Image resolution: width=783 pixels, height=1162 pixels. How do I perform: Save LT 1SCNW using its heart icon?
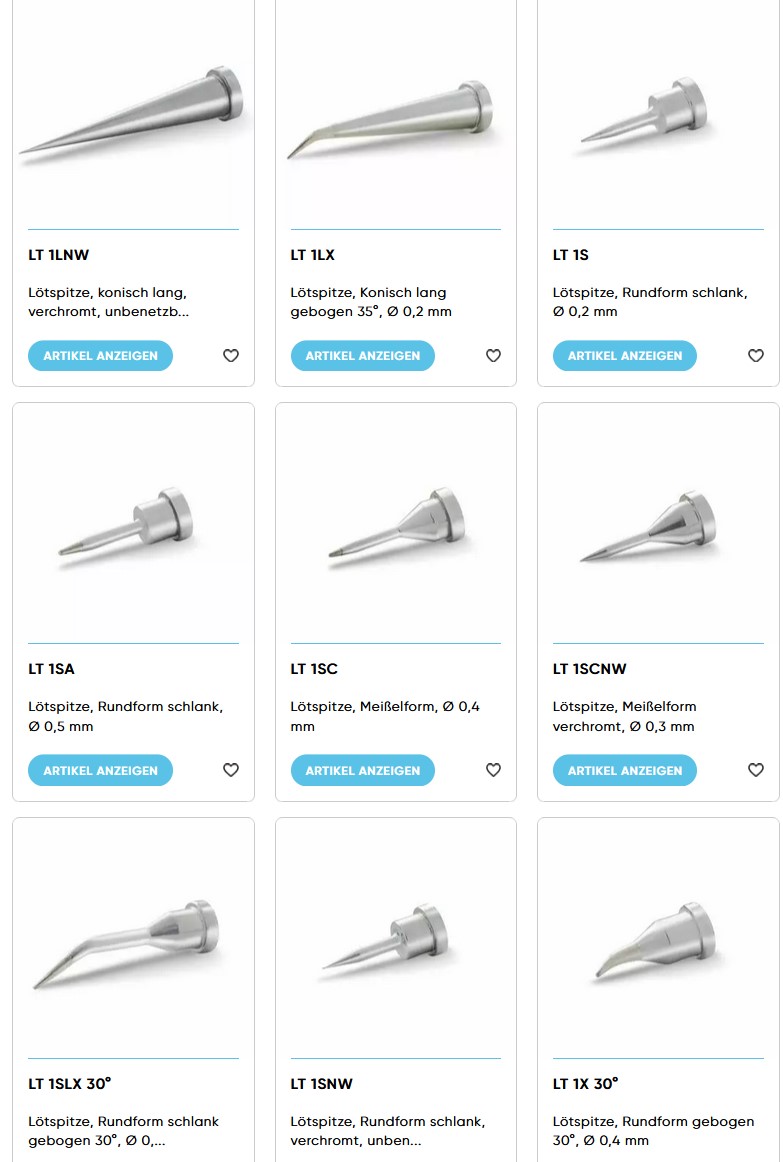coord(755,770)
